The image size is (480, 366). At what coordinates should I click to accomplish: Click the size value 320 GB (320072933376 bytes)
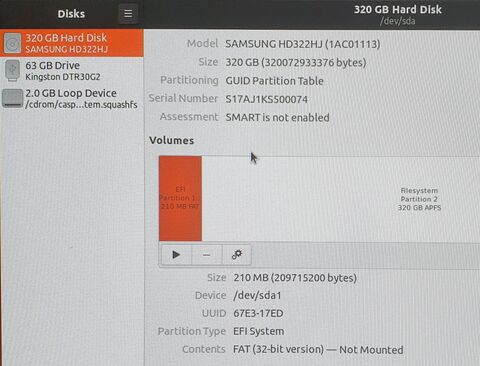pos(296,62)
